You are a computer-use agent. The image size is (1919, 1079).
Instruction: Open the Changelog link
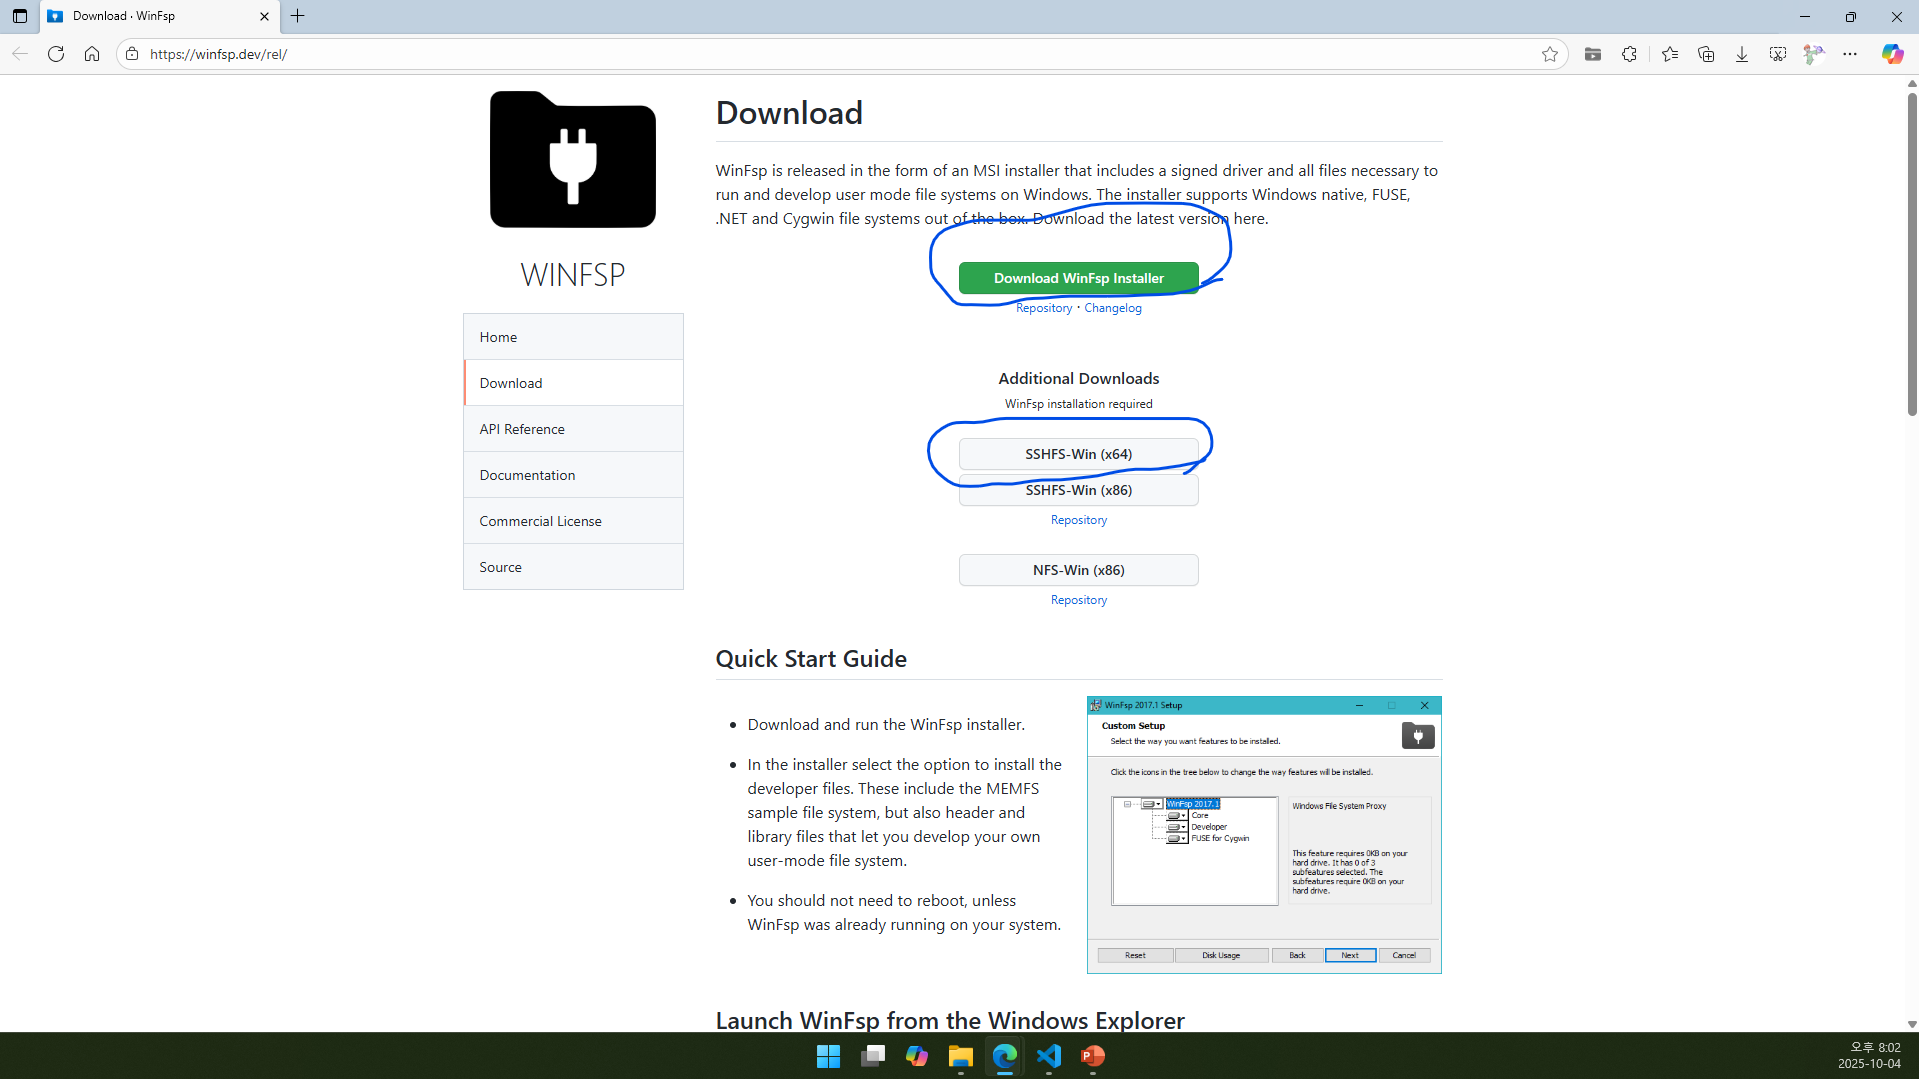[x=1112, y=308]
